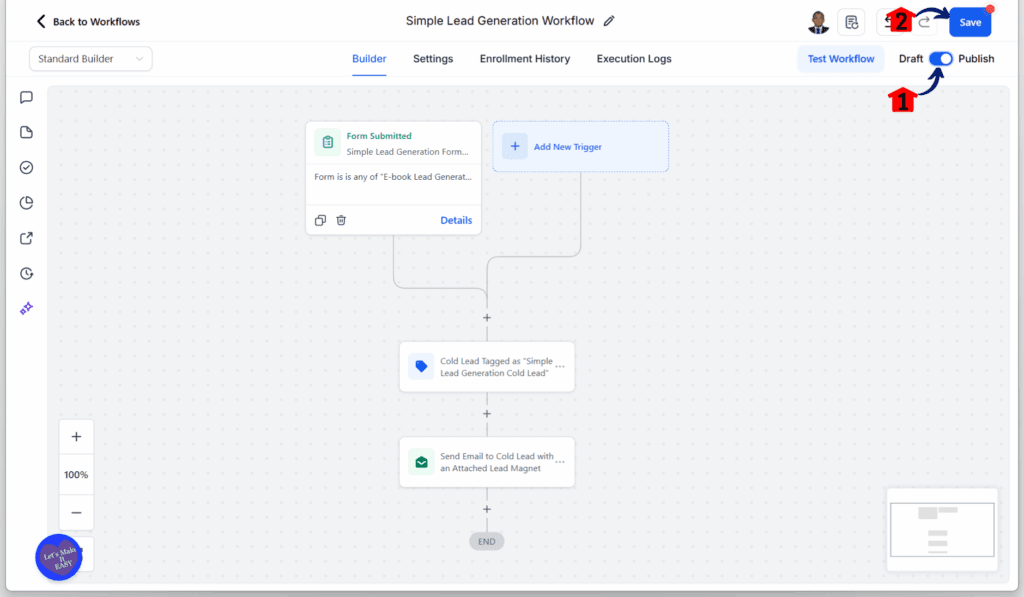Click the pencil icon to rename workflow
Image resolution: width=1024 pixels, height=597 pixels.
click(609, 21)
